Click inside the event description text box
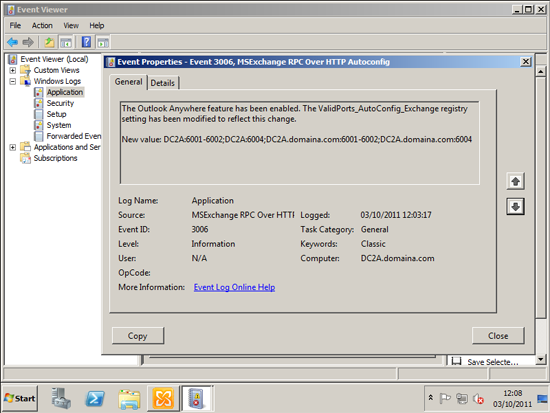 pyautogui.click(x=300, y=143)
